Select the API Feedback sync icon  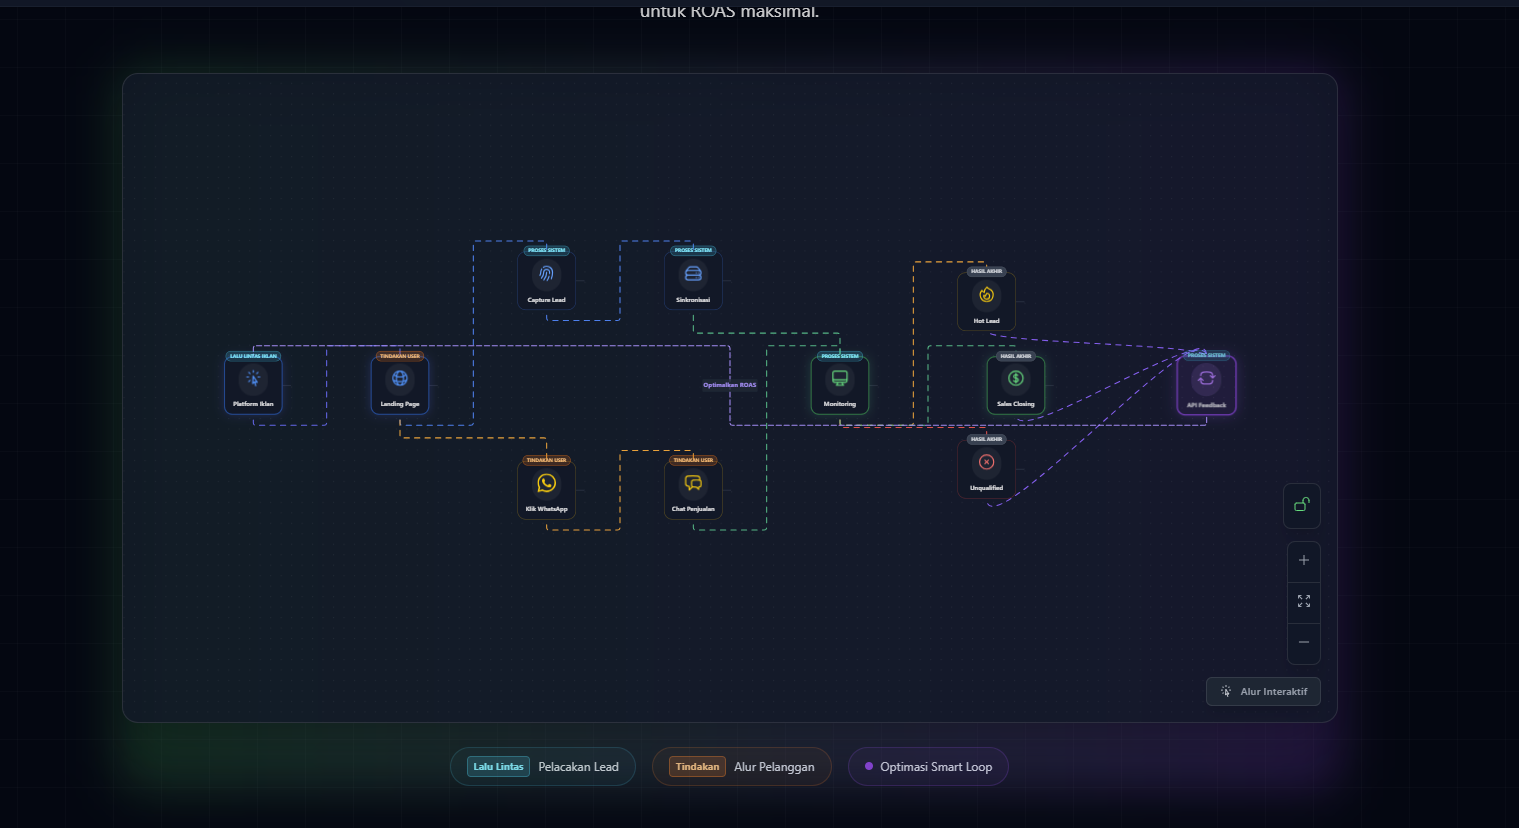point(1206,379)
